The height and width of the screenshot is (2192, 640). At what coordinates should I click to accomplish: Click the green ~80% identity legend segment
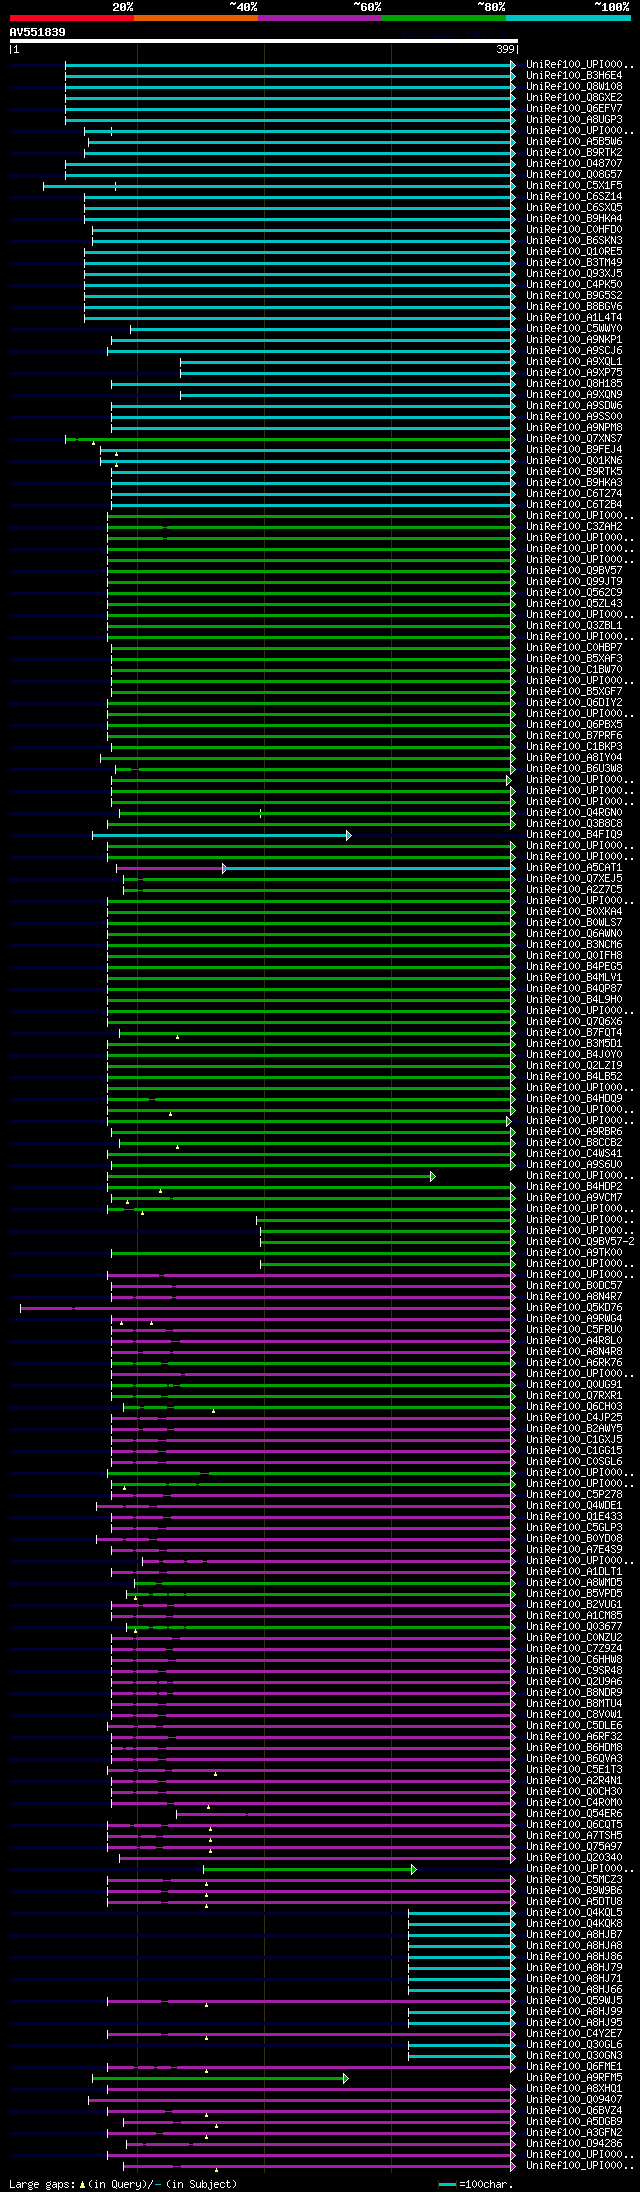[x=443, y=18]
